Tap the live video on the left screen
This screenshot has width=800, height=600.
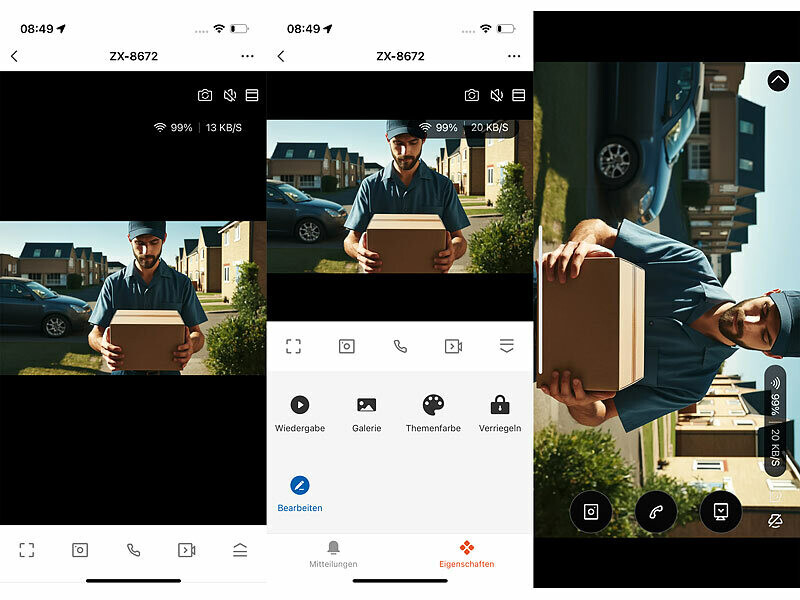(133, 298)
